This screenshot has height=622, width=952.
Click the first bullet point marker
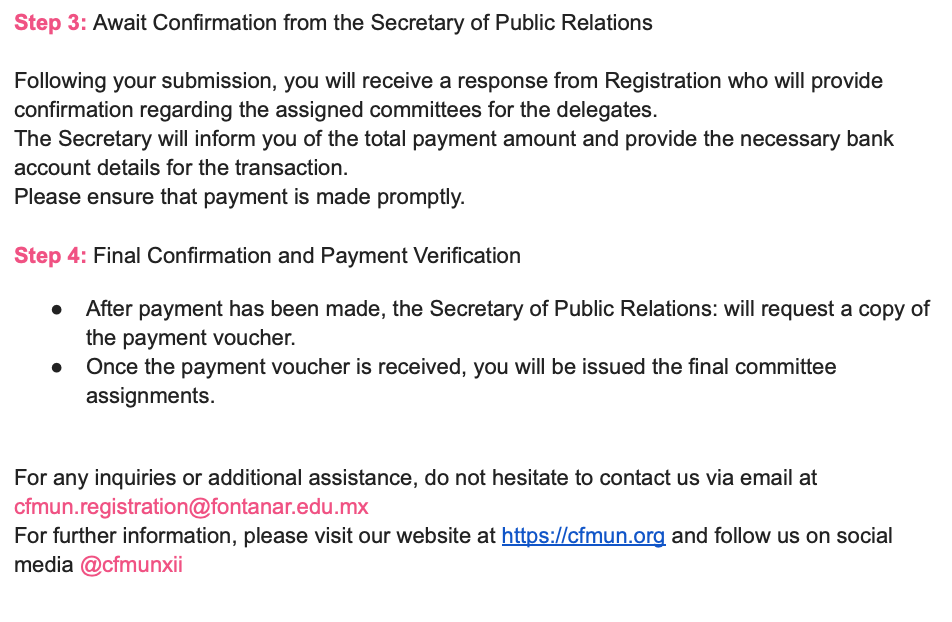[58, 310]
